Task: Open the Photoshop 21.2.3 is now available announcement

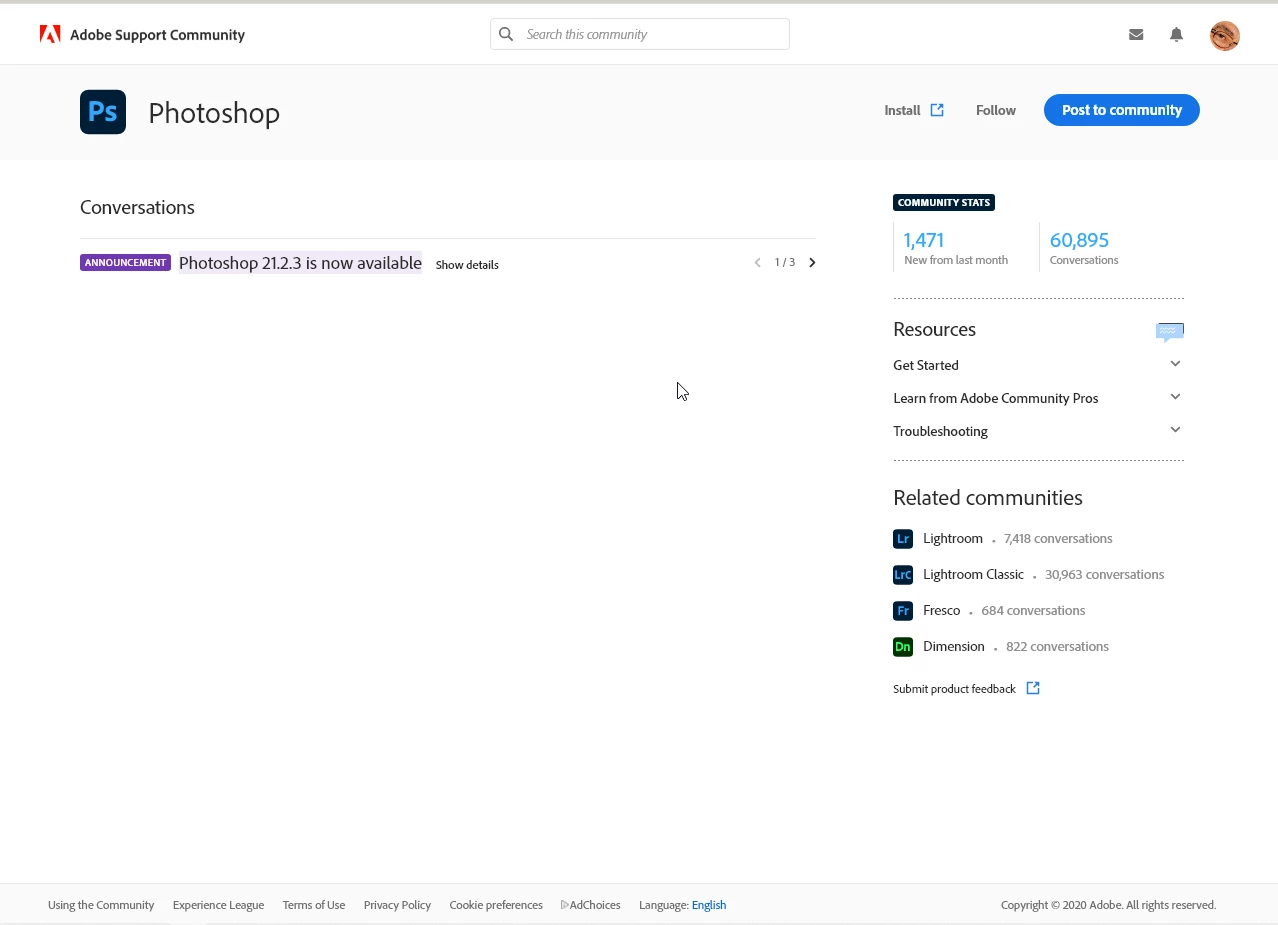Action: (x=300, y=263)
